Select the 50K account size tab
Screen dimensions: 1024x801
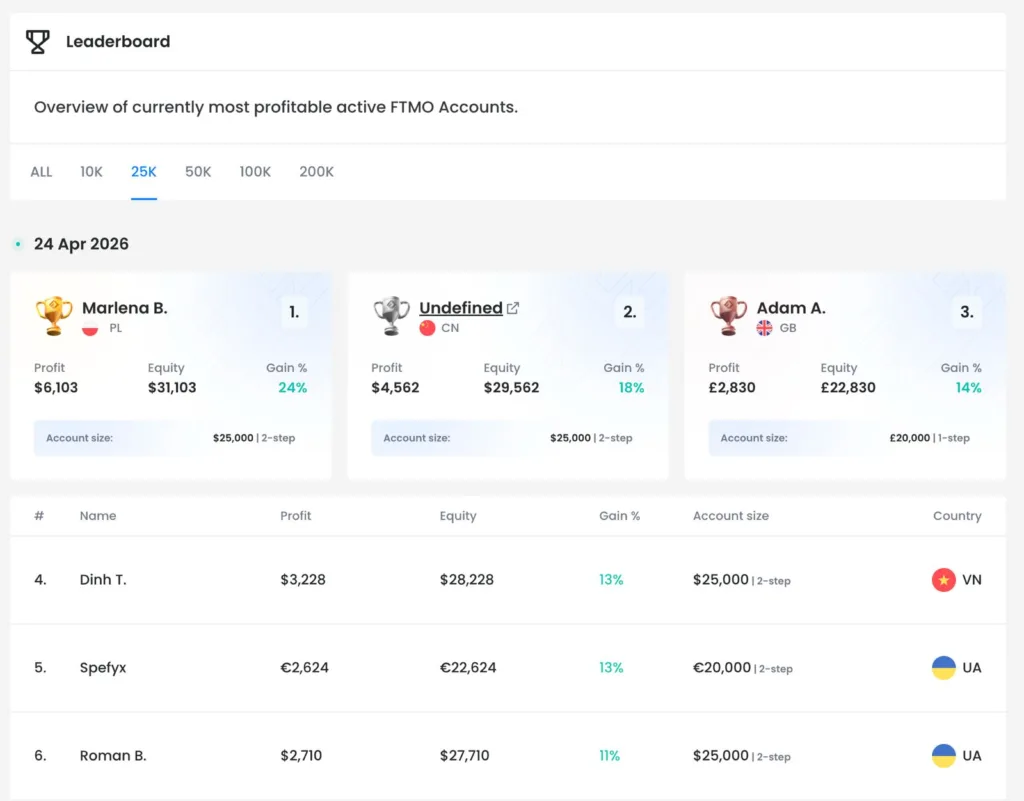[x=198, y=172]
